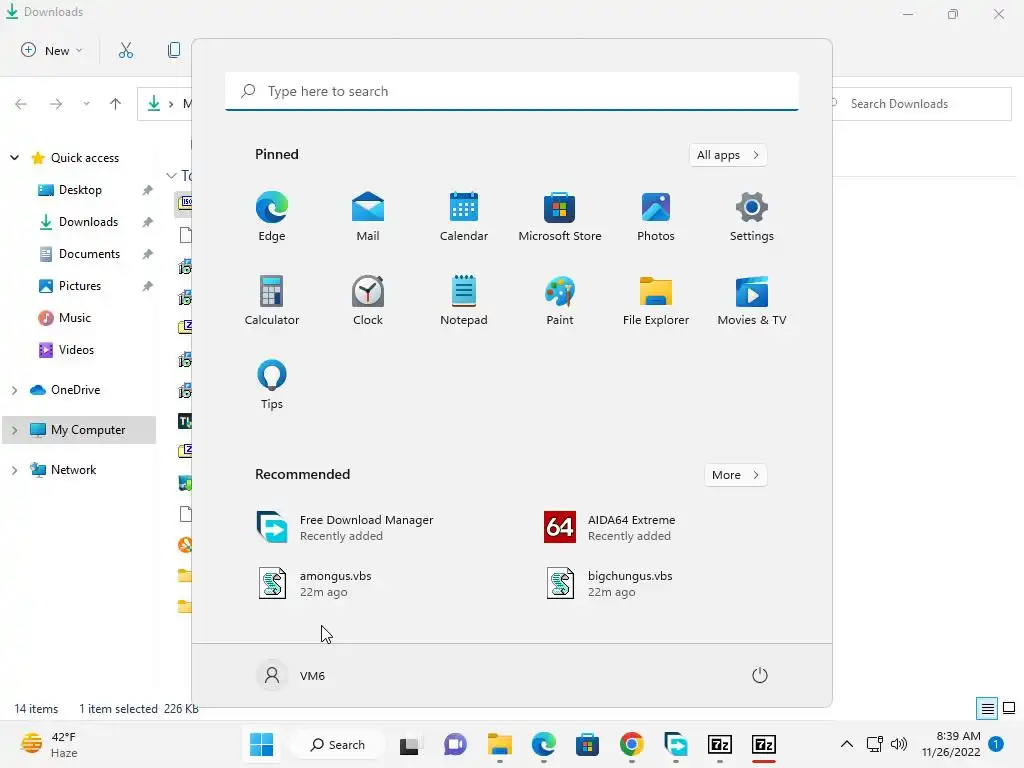Open recent locations dropdown in Explorer

[x=86, y=104]
